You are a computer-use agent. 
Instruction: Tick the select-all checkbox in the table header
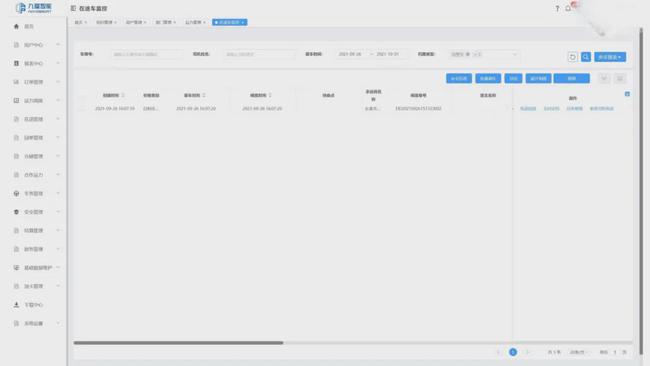pos(83,95)
